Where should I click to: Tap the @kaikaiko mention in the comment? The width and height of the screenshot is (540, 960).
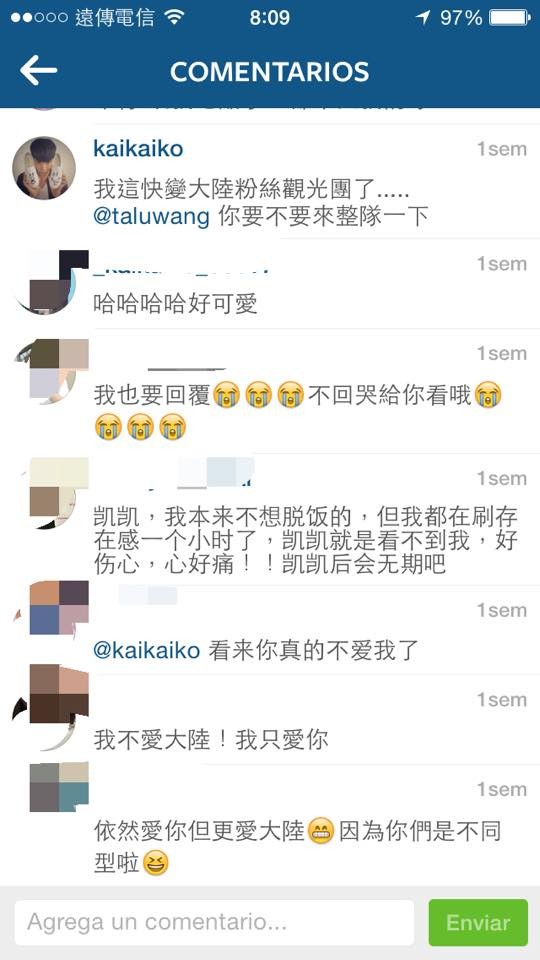(147, 650)
